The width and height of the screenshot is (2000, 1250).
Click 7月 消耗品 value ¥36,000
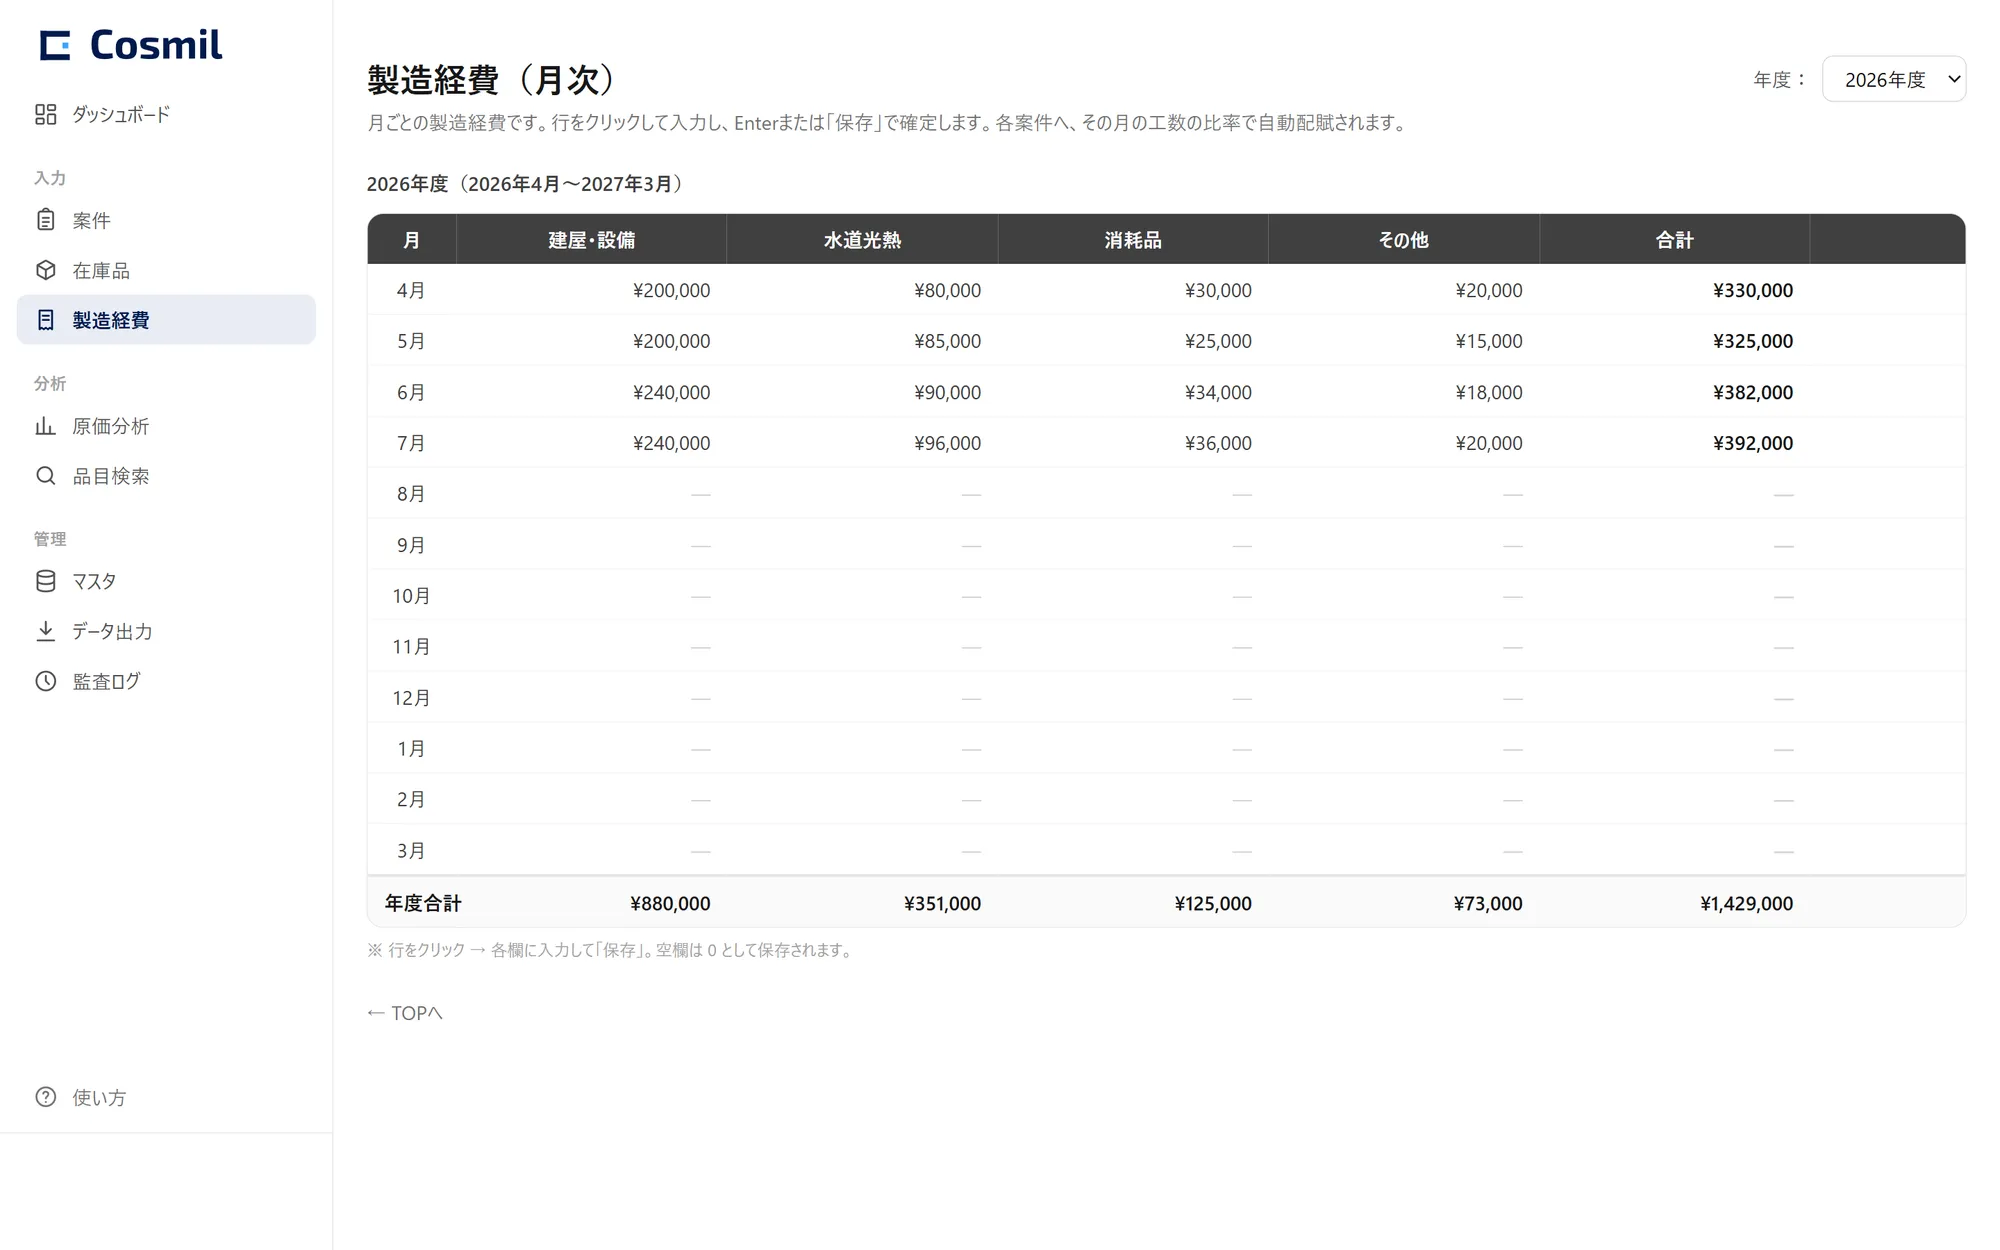click(1218, 443)
